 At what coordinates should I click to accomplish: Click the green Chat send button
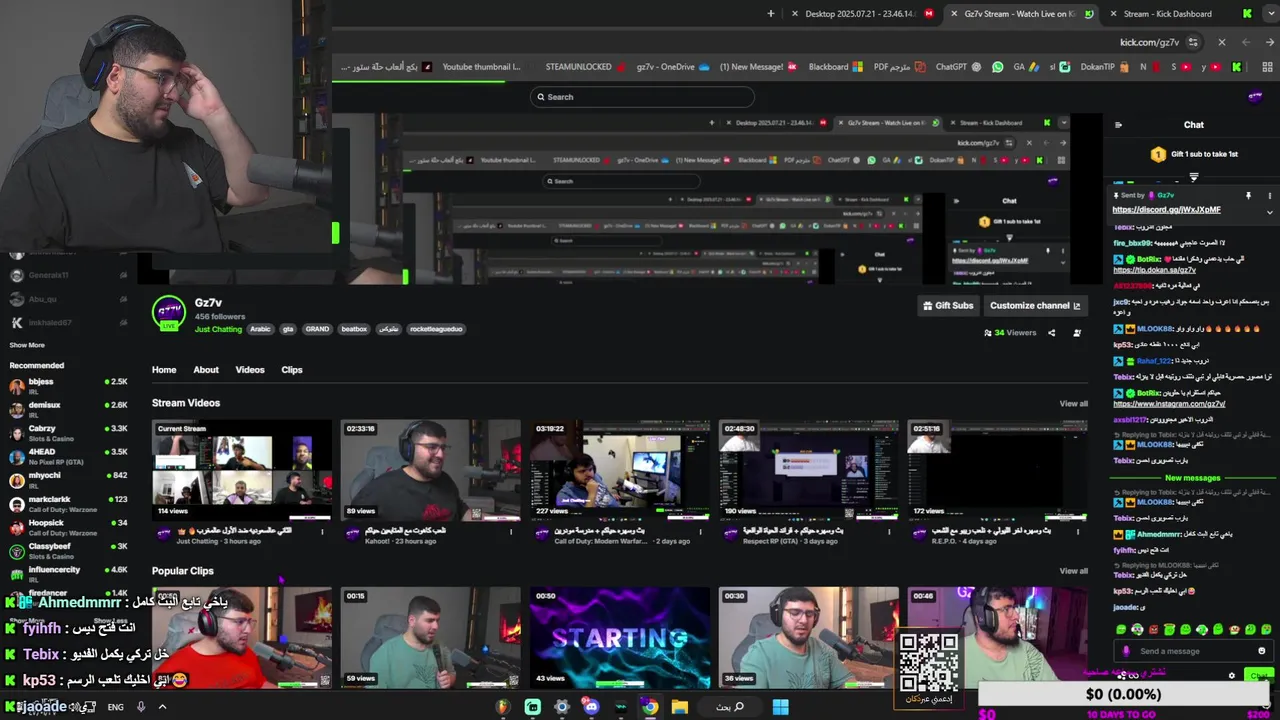click(1260, 676)
